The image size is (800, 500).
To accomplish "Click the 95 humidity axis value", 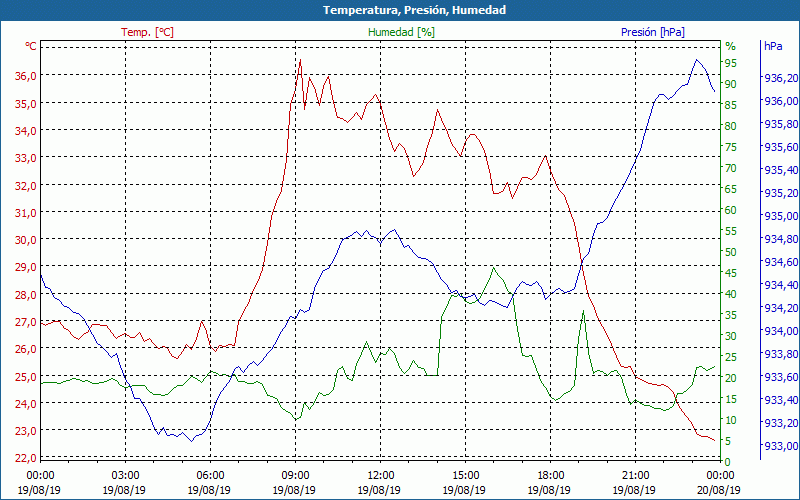I will (731, 63).
